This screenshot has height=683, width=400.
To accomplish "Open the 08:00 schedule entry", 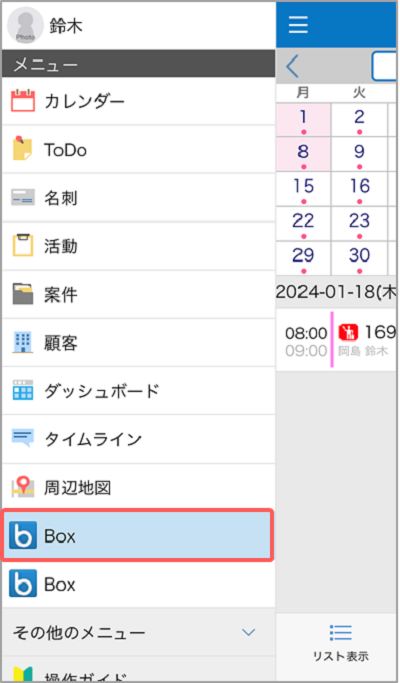I will [x=337, y=340].
